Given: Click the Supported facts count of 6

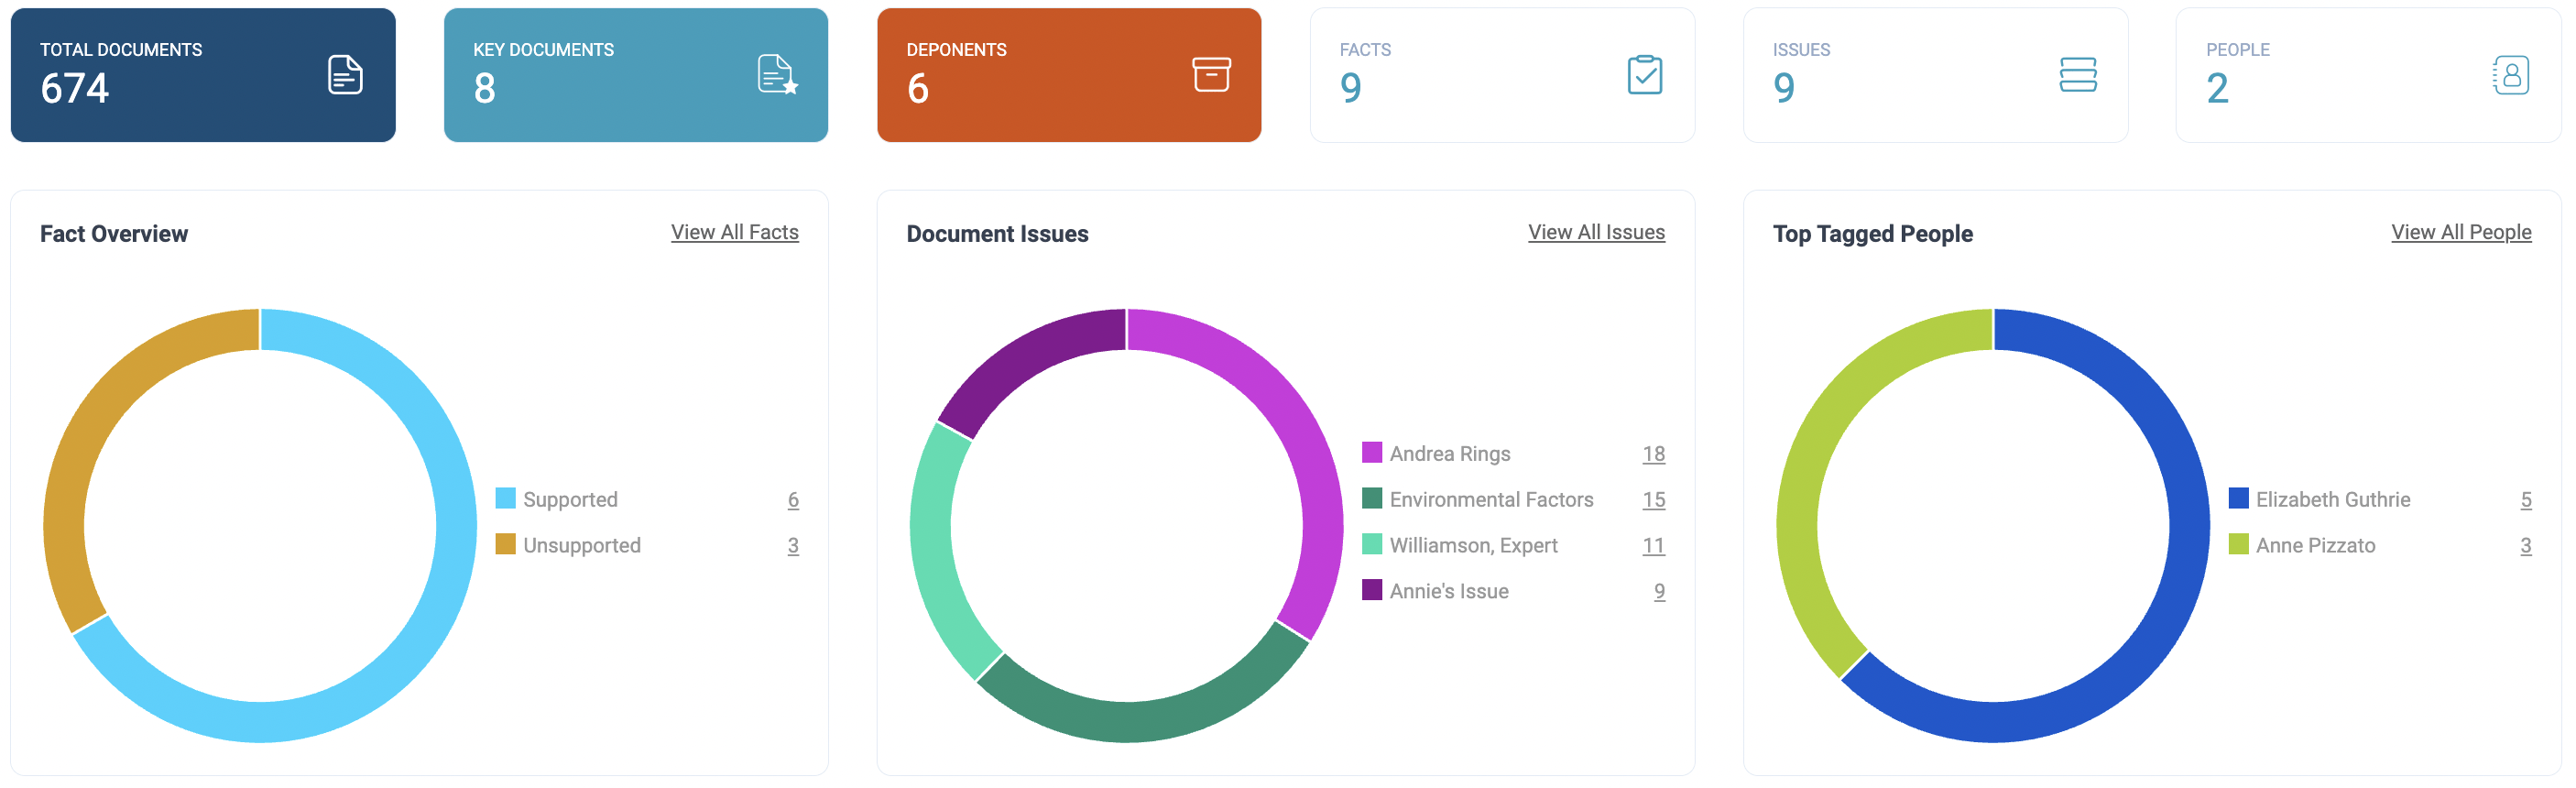Looking at the screenshot, I should click(x=792, y=499).
